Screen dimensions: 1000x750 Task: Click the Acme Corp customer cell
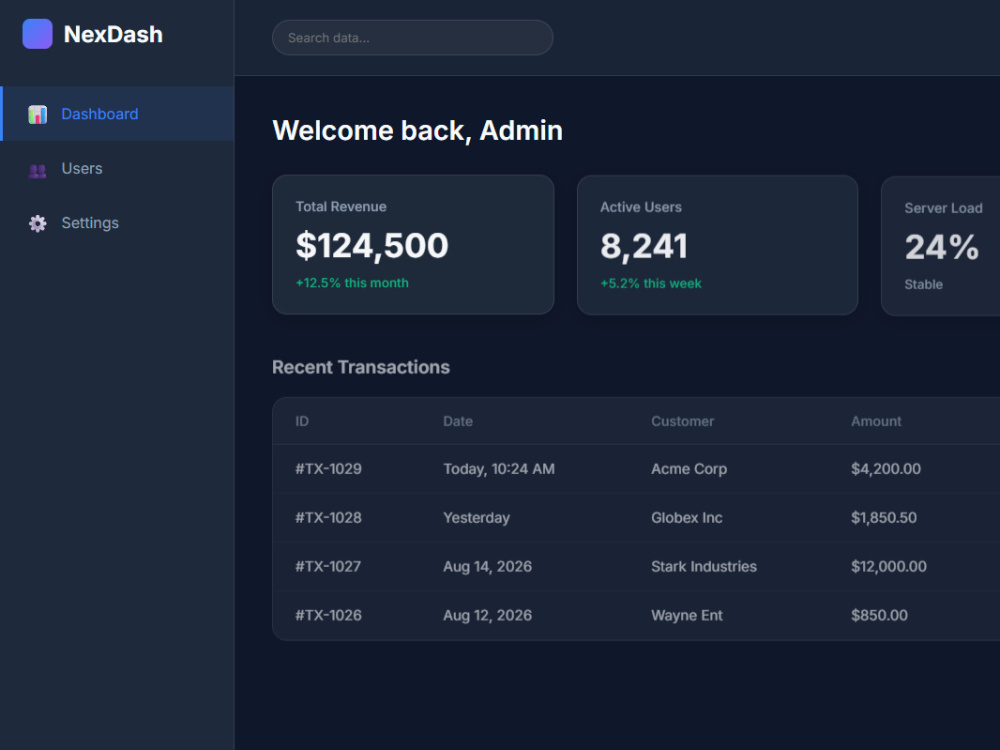689,469
